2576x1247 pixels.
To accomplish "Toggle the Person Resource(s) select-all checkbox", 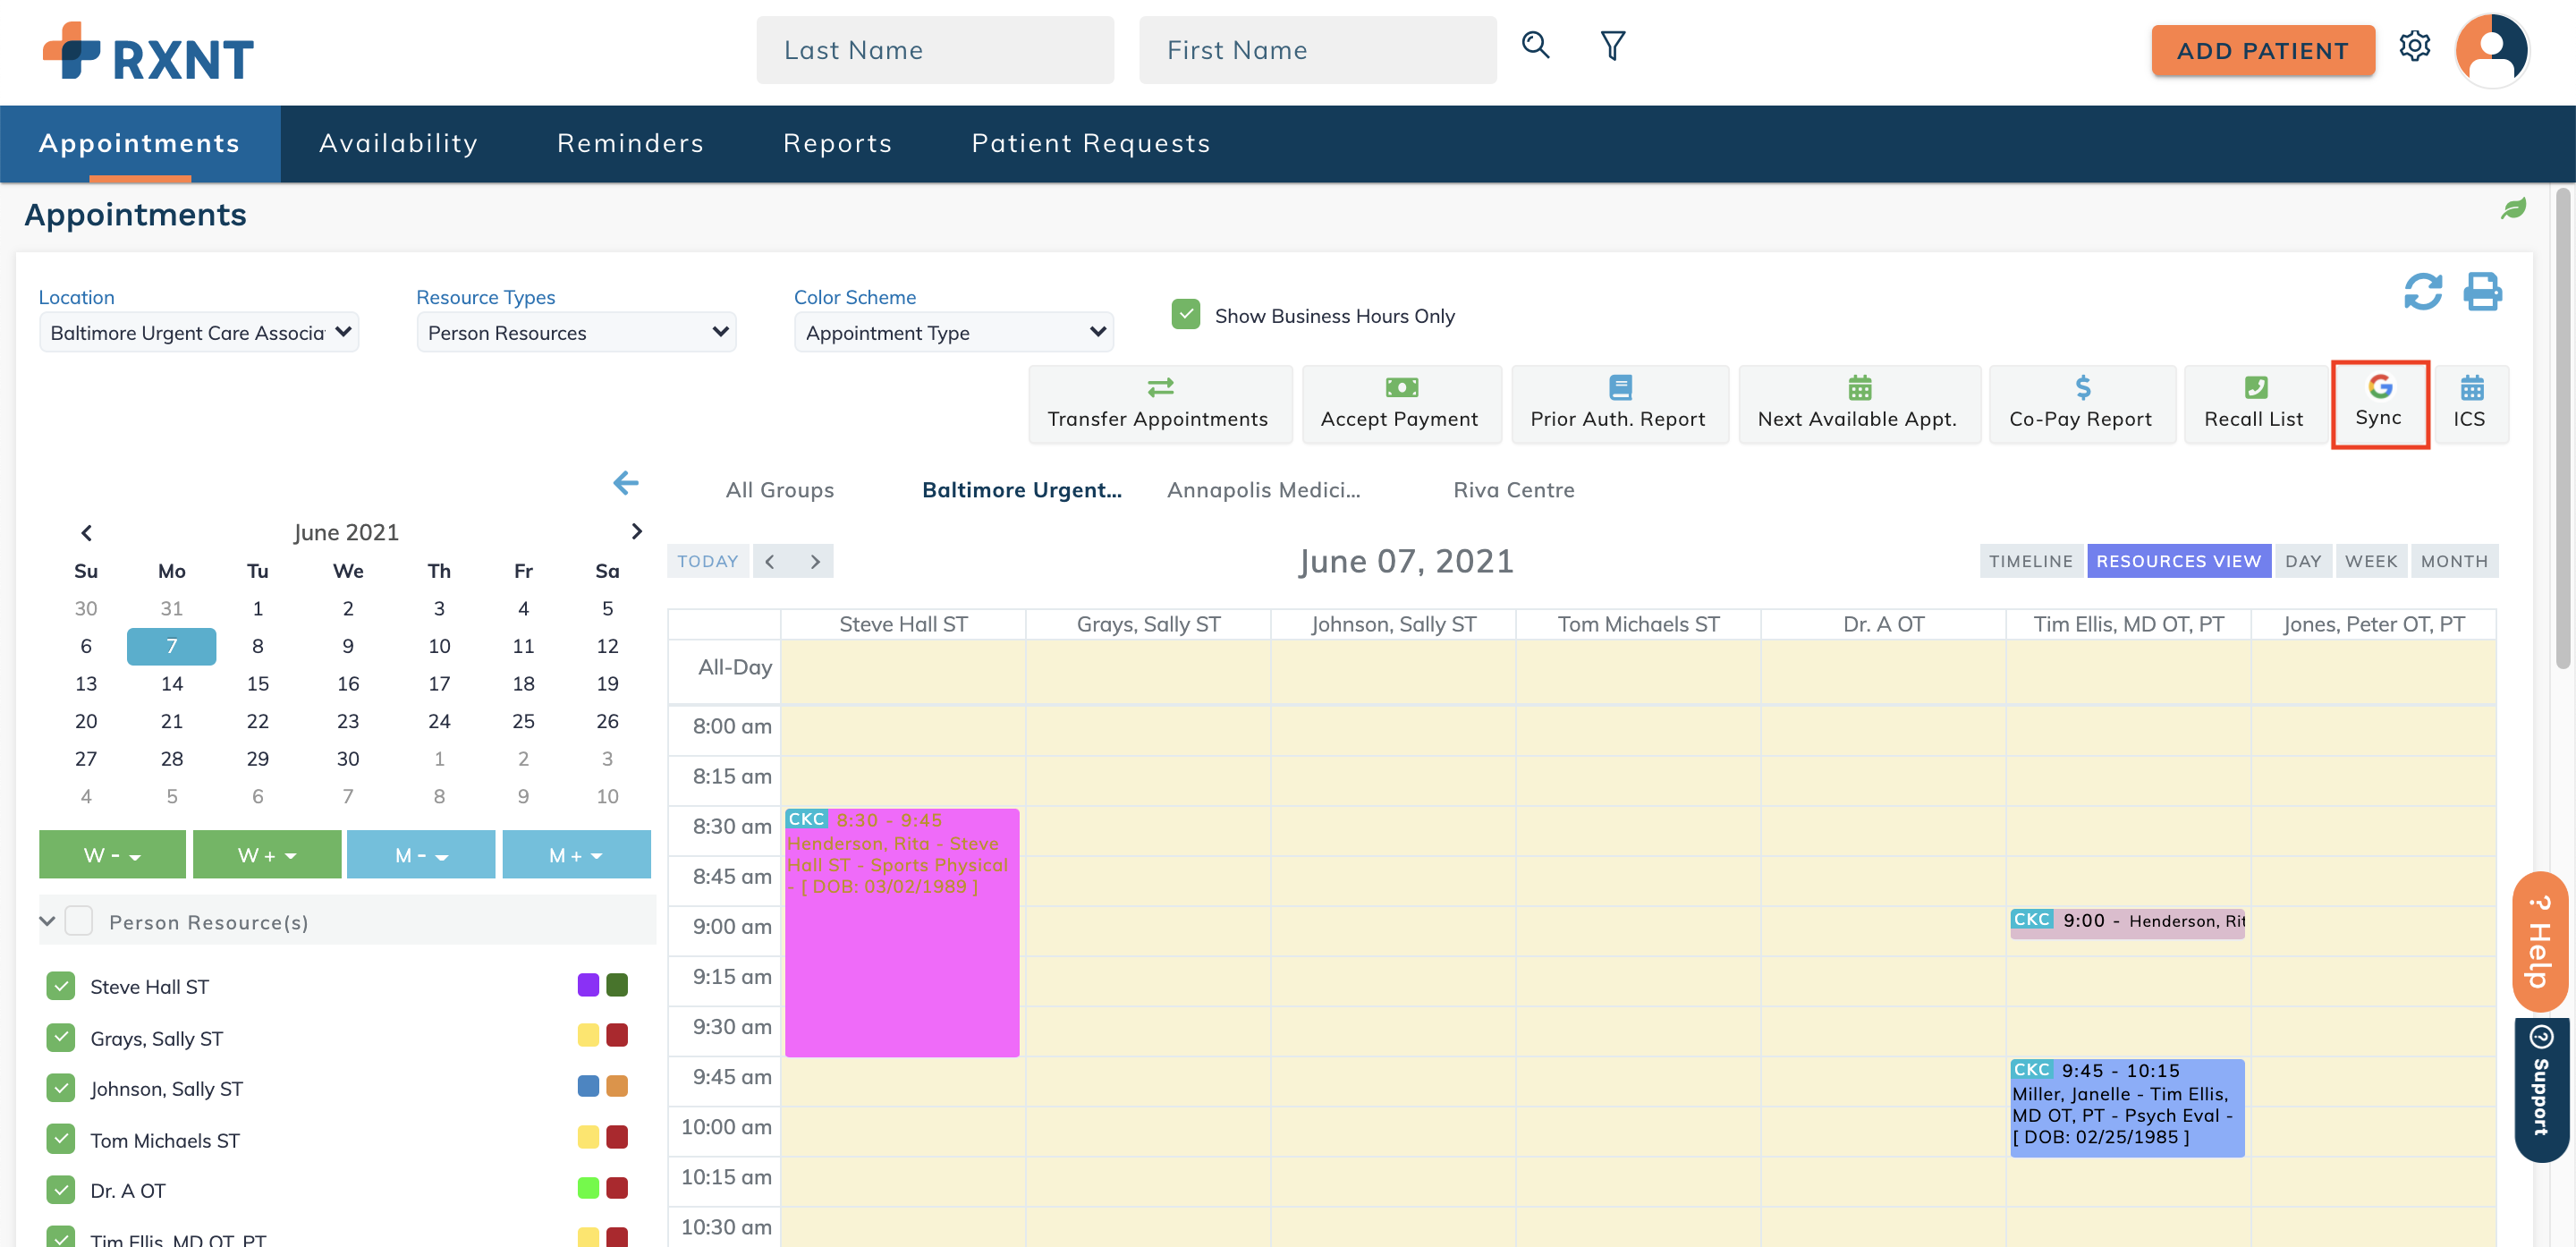I will tap(79, 921).
